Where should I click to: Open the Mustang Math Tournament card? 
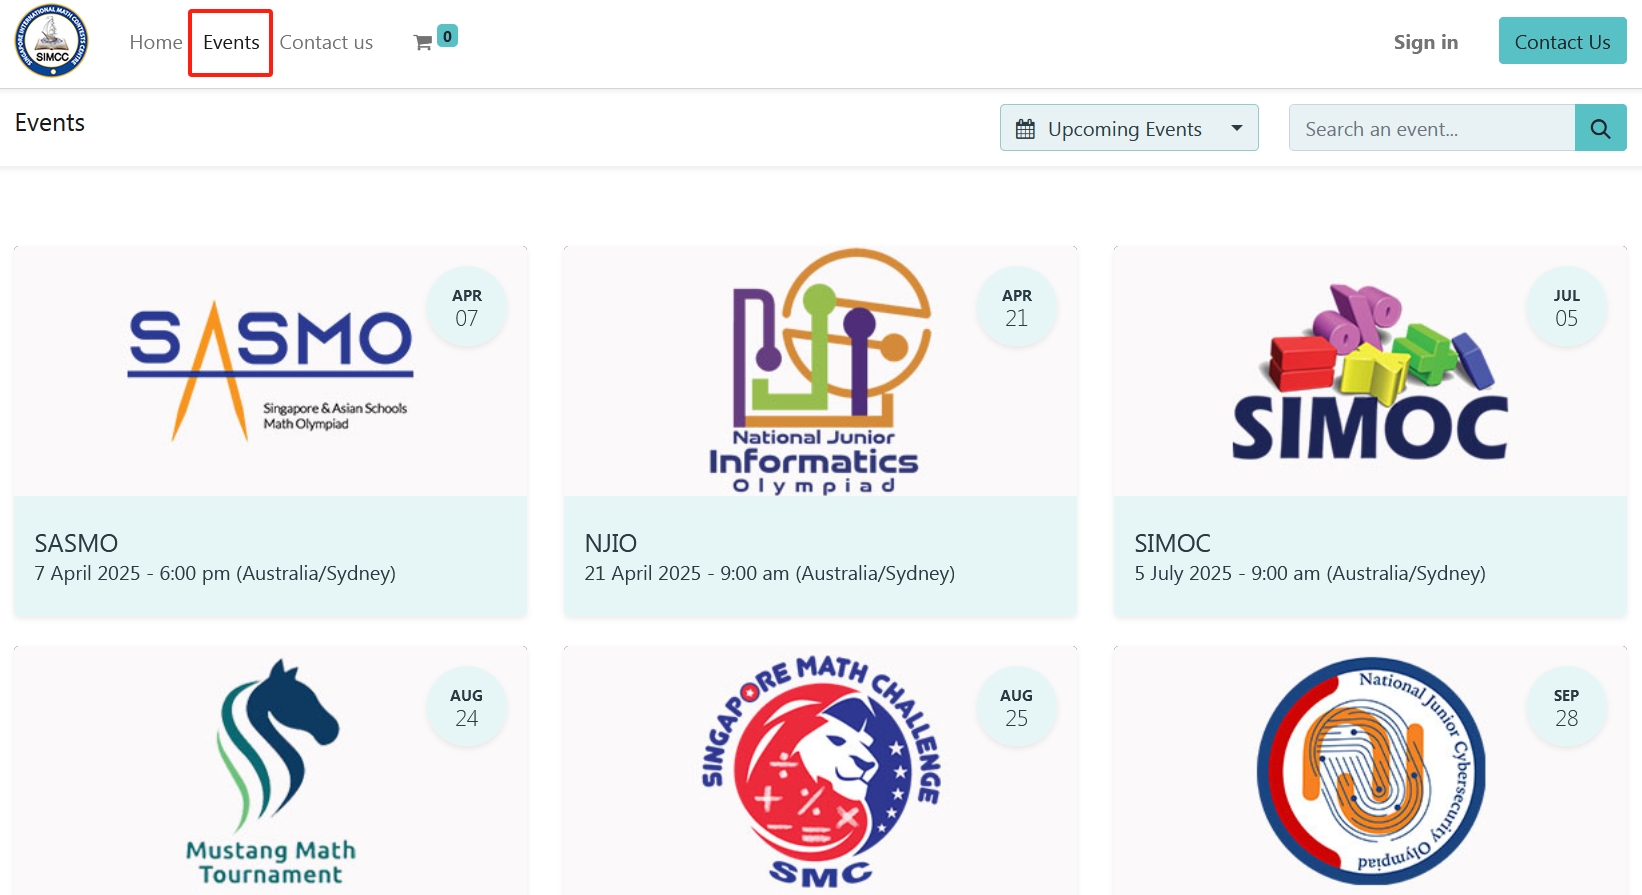click(270, 771)
